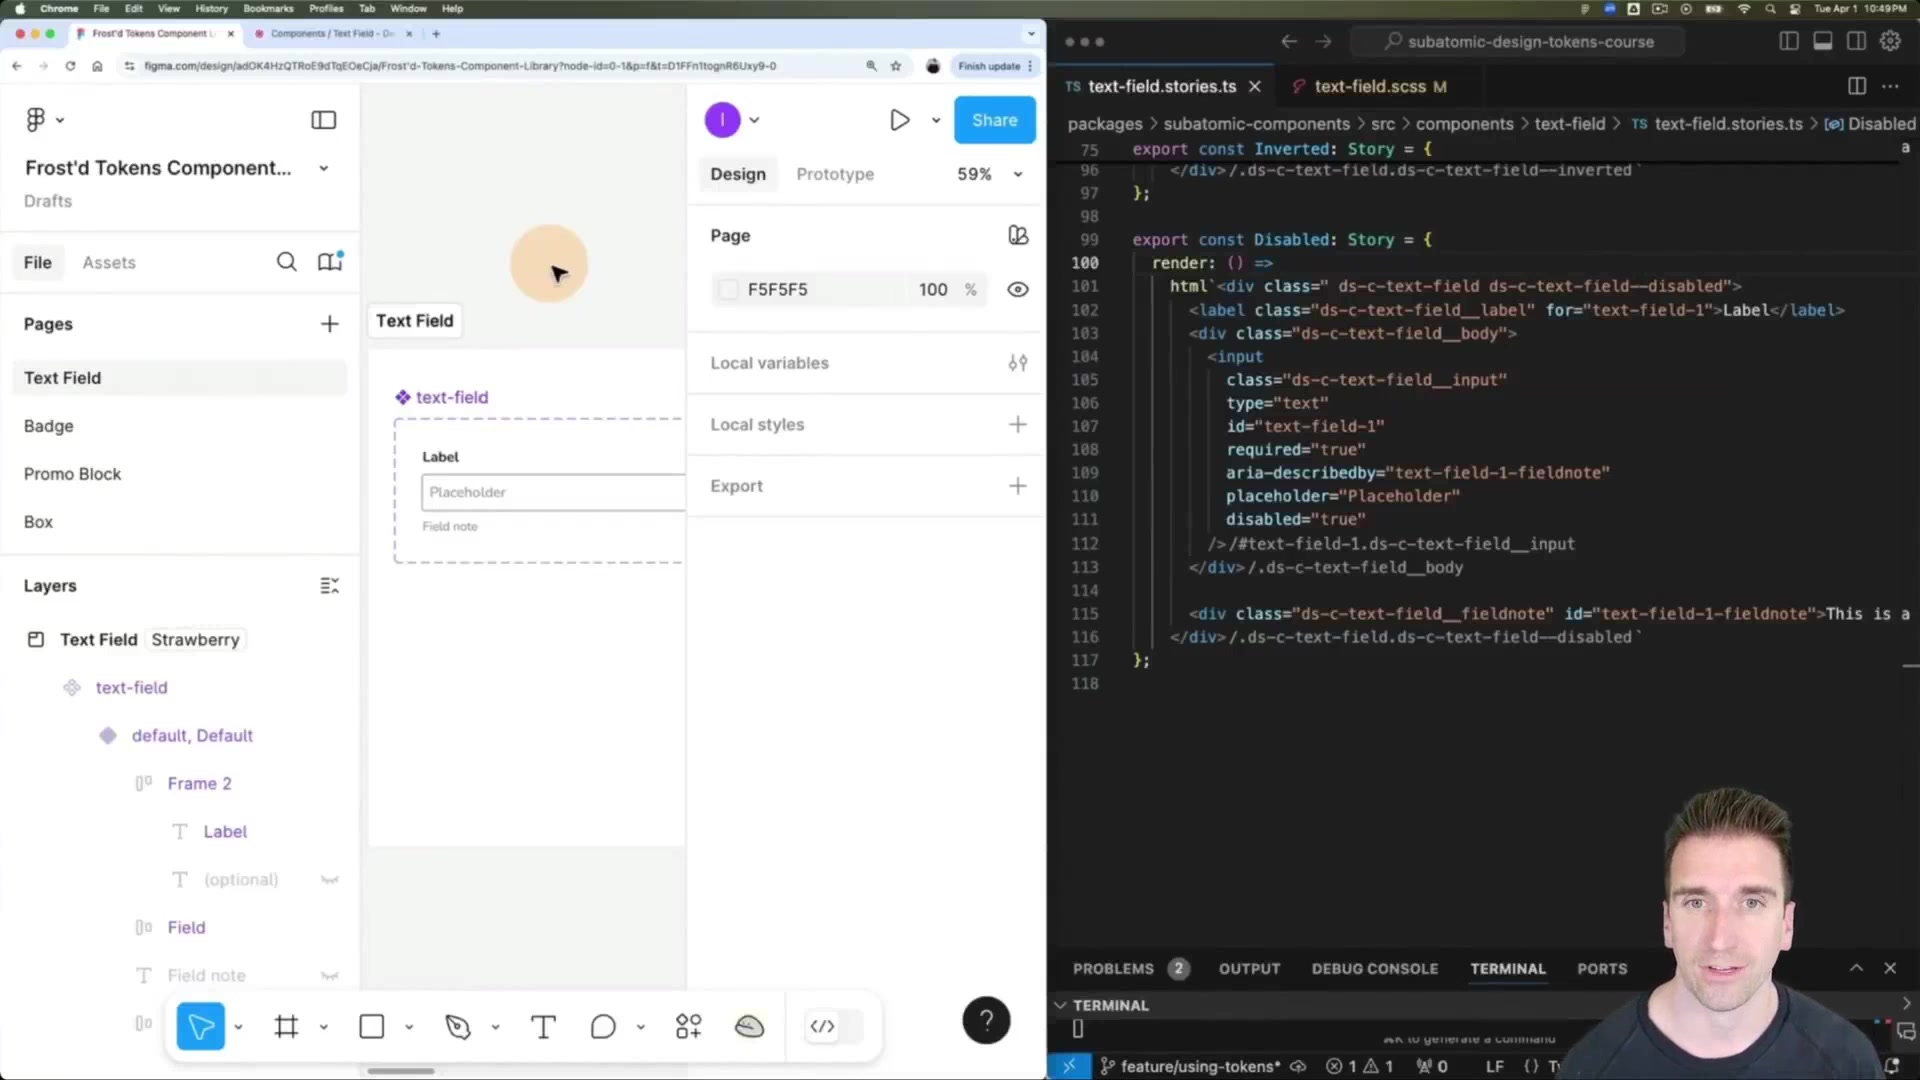The image size is (1920, 1080).
Task: Select the Move tool in Figma toolbar
Action: [200, 1026]
